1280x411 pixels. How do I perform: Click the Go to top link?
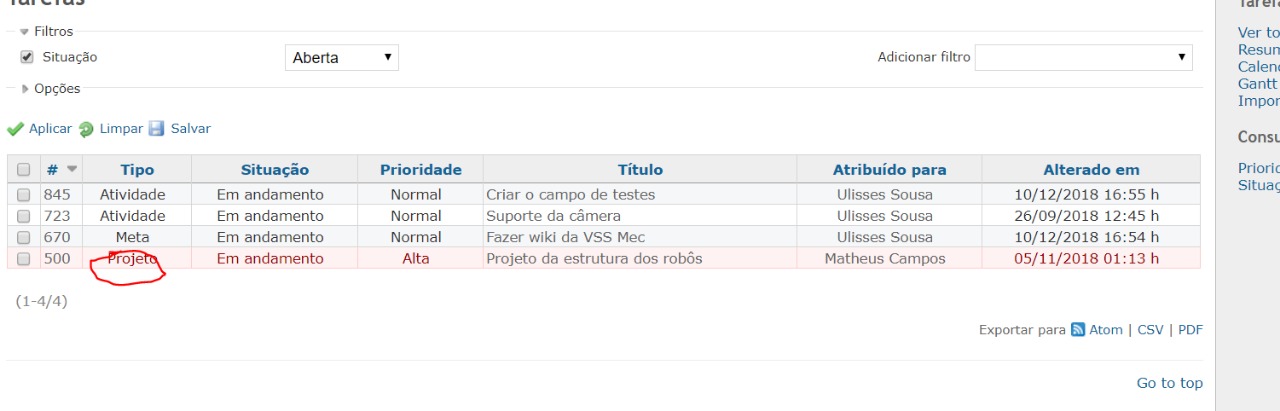(1169, 383)
